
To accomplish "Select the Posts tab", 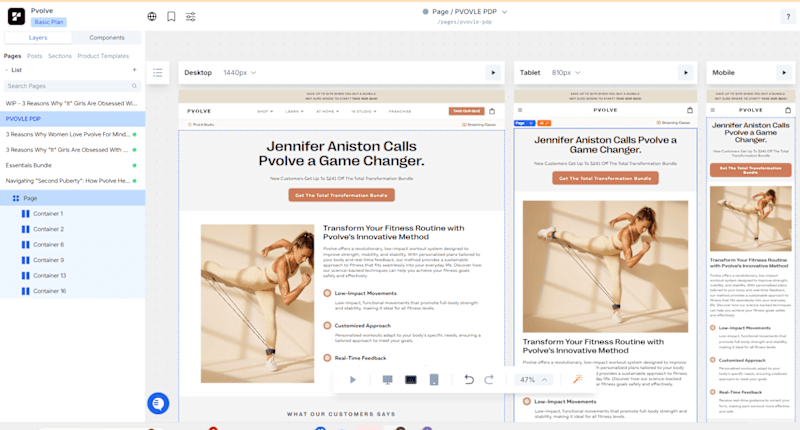I will click(x=35, y=56).
